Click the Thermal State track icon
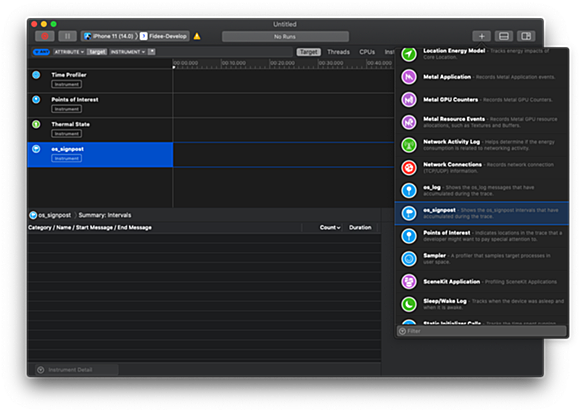This screenshot has height=412, width=586. tap(36, 124)
